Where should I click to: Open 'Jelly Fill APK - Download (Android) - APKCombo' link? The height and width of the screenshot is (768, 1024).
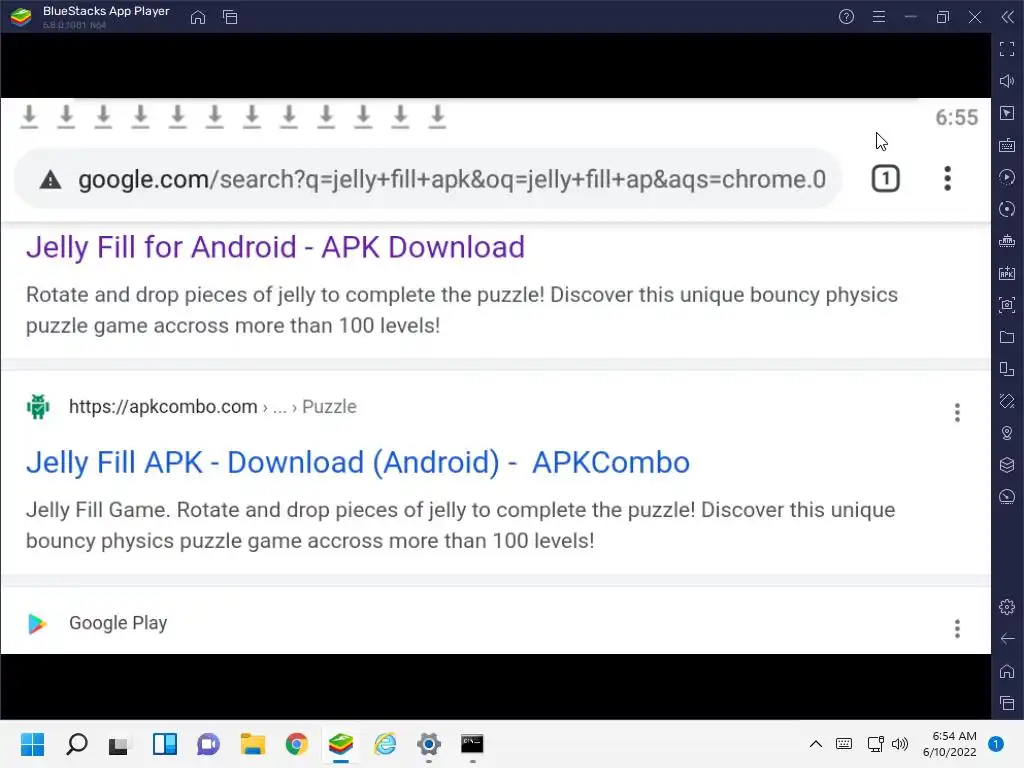coord(358,463)
